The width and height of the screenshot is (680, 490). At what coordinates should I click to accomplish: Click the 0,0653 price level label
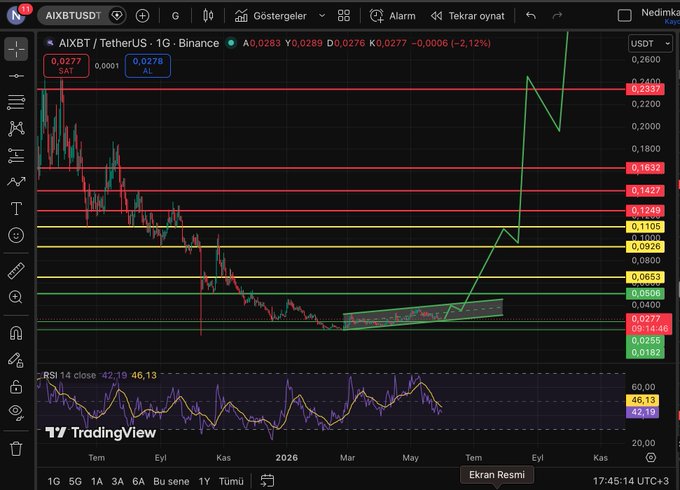click(645, 277)
